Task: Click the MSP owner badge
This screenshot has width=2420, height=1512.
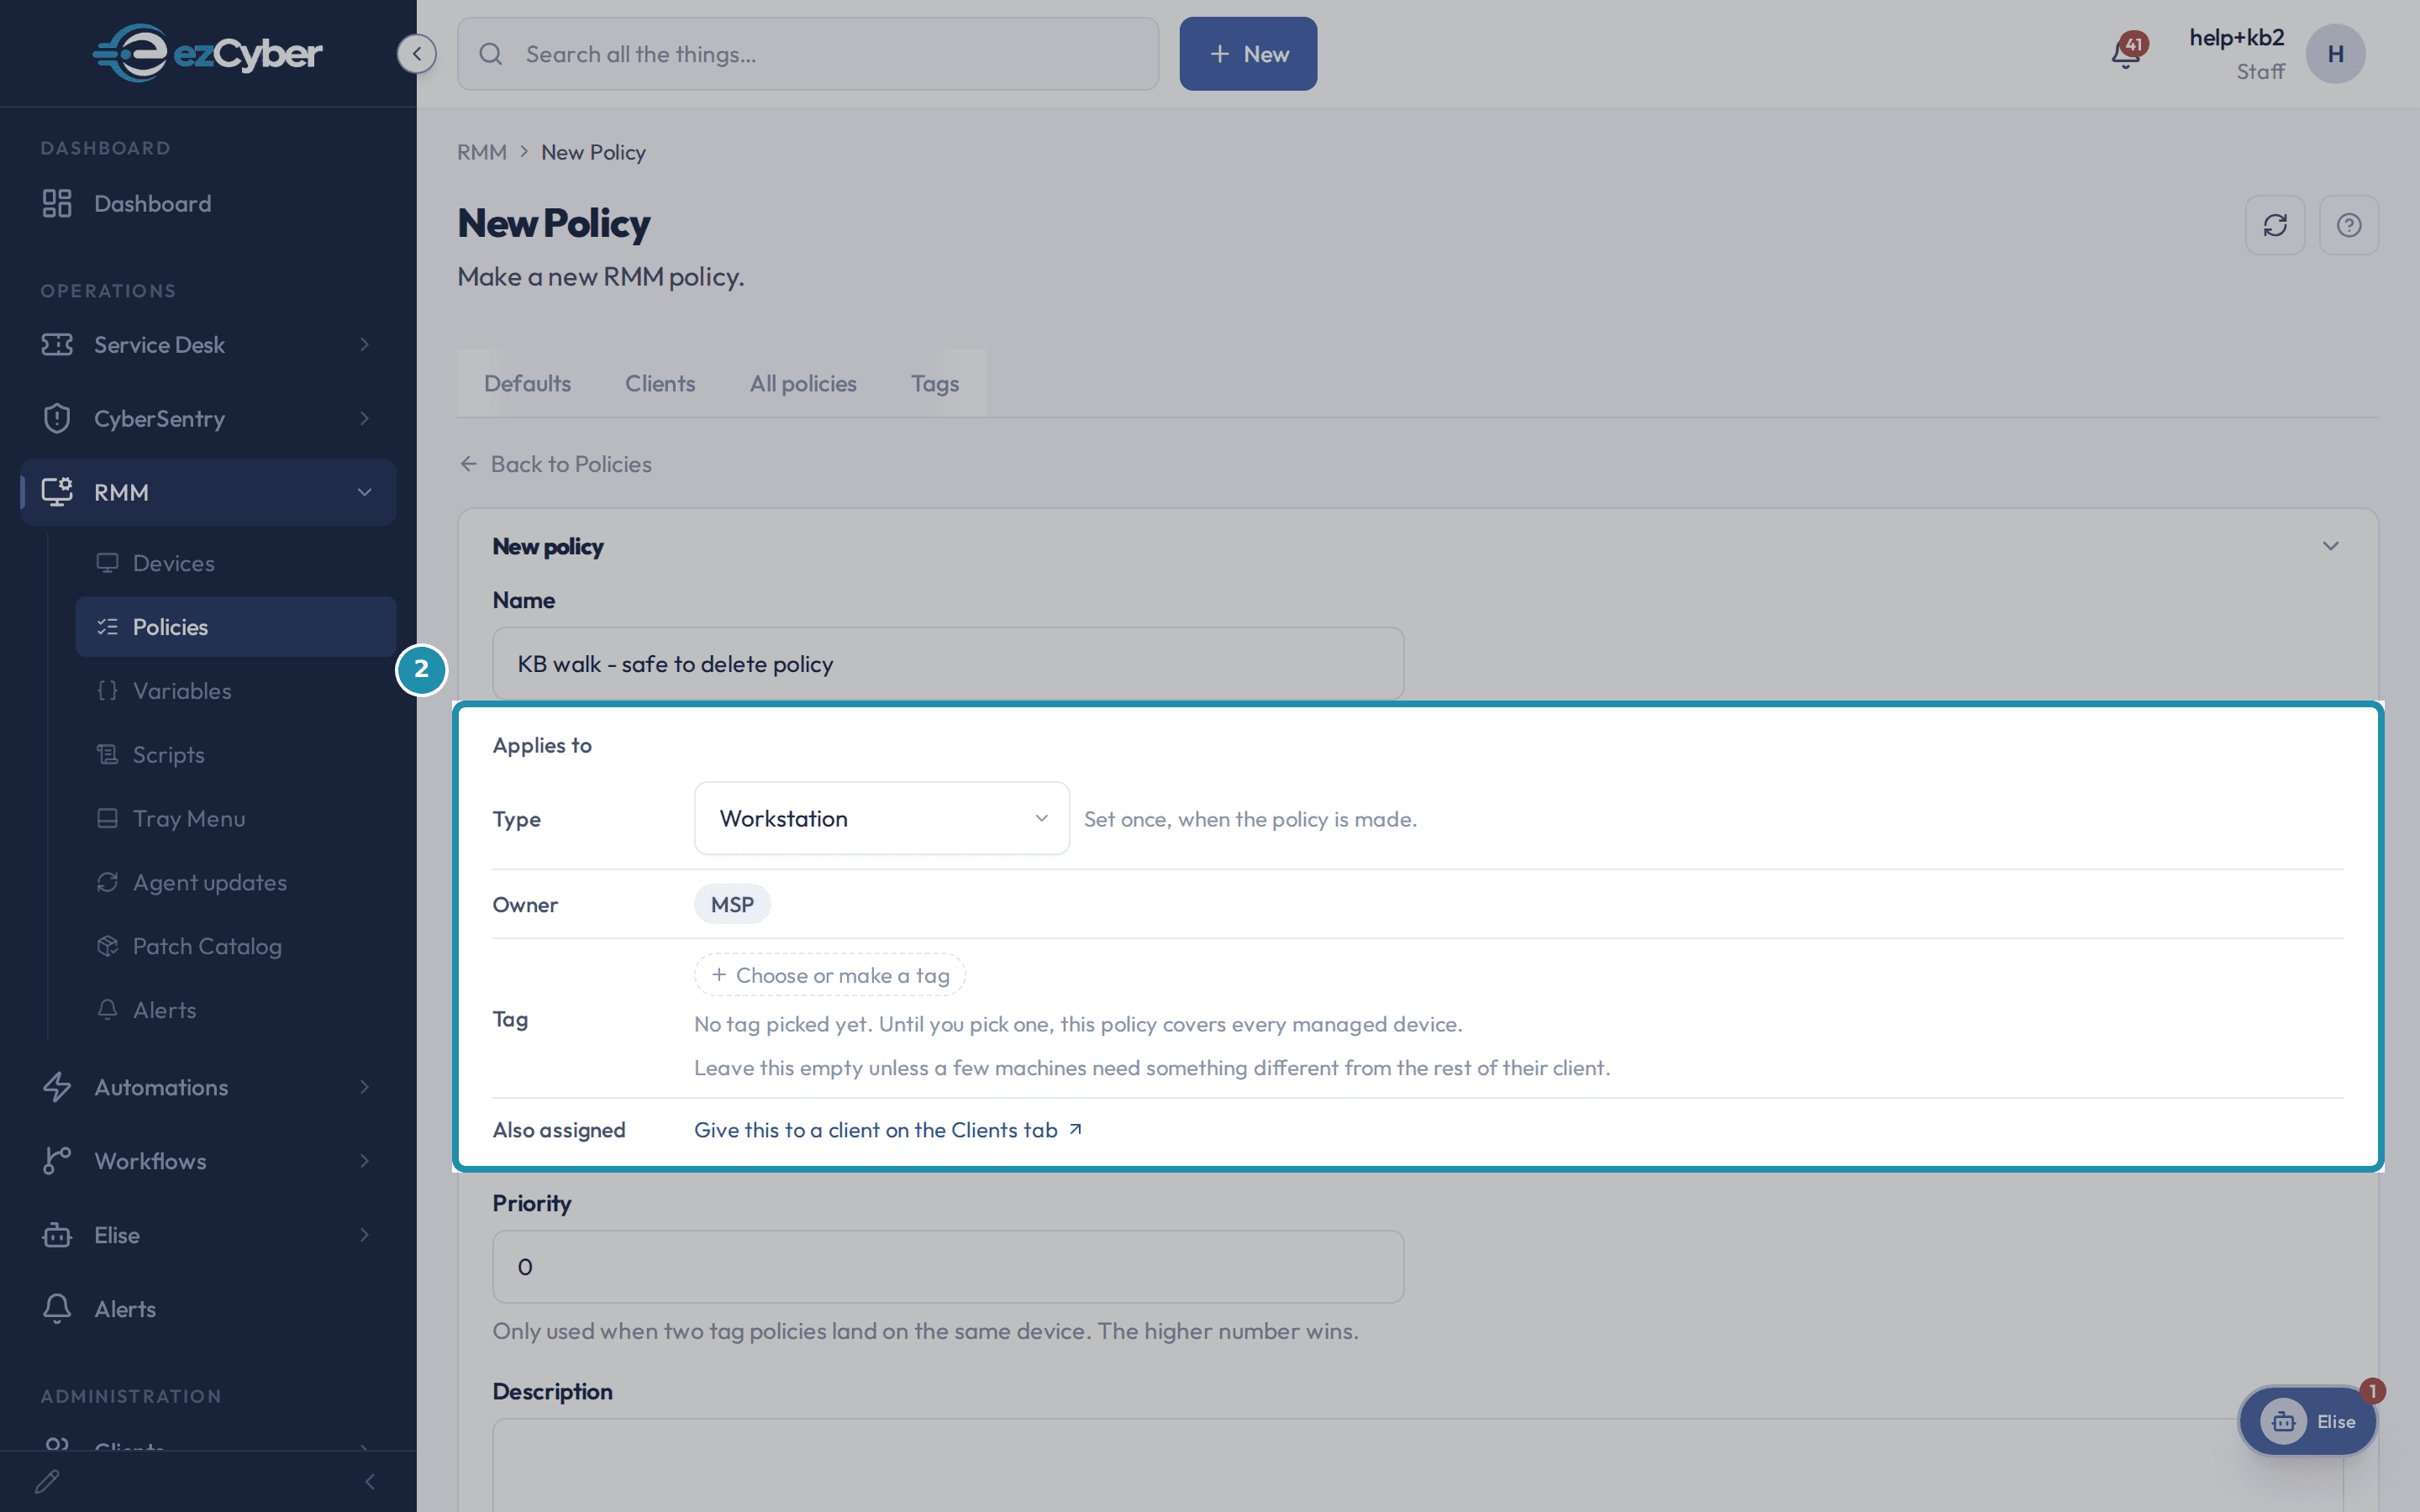Action: click(732, 905)
